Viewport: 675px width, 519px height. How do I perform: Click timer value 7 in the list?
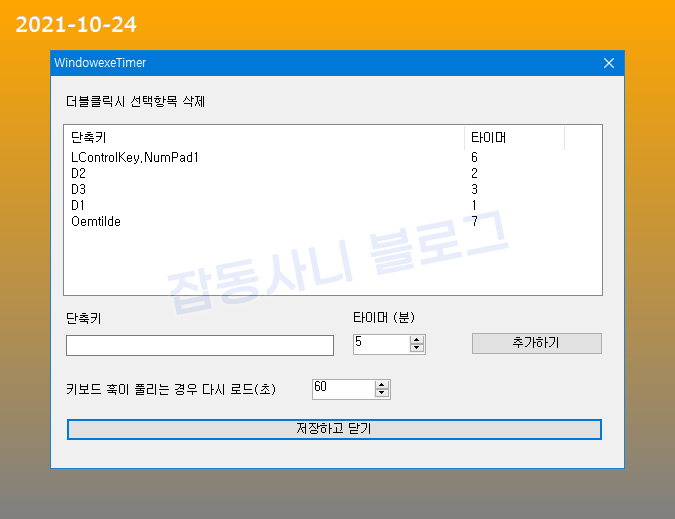point(474,221)
